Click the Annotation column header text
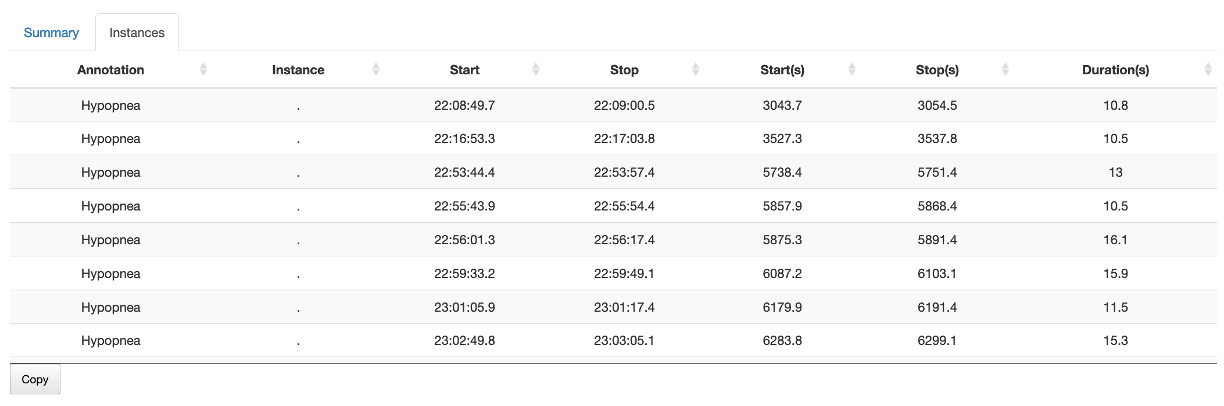1224x406 pixels. point(110,70)
